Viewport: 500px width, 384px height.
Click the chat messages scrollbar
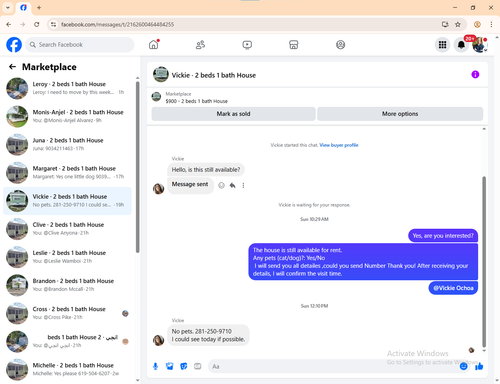click(x=484, y=262)
